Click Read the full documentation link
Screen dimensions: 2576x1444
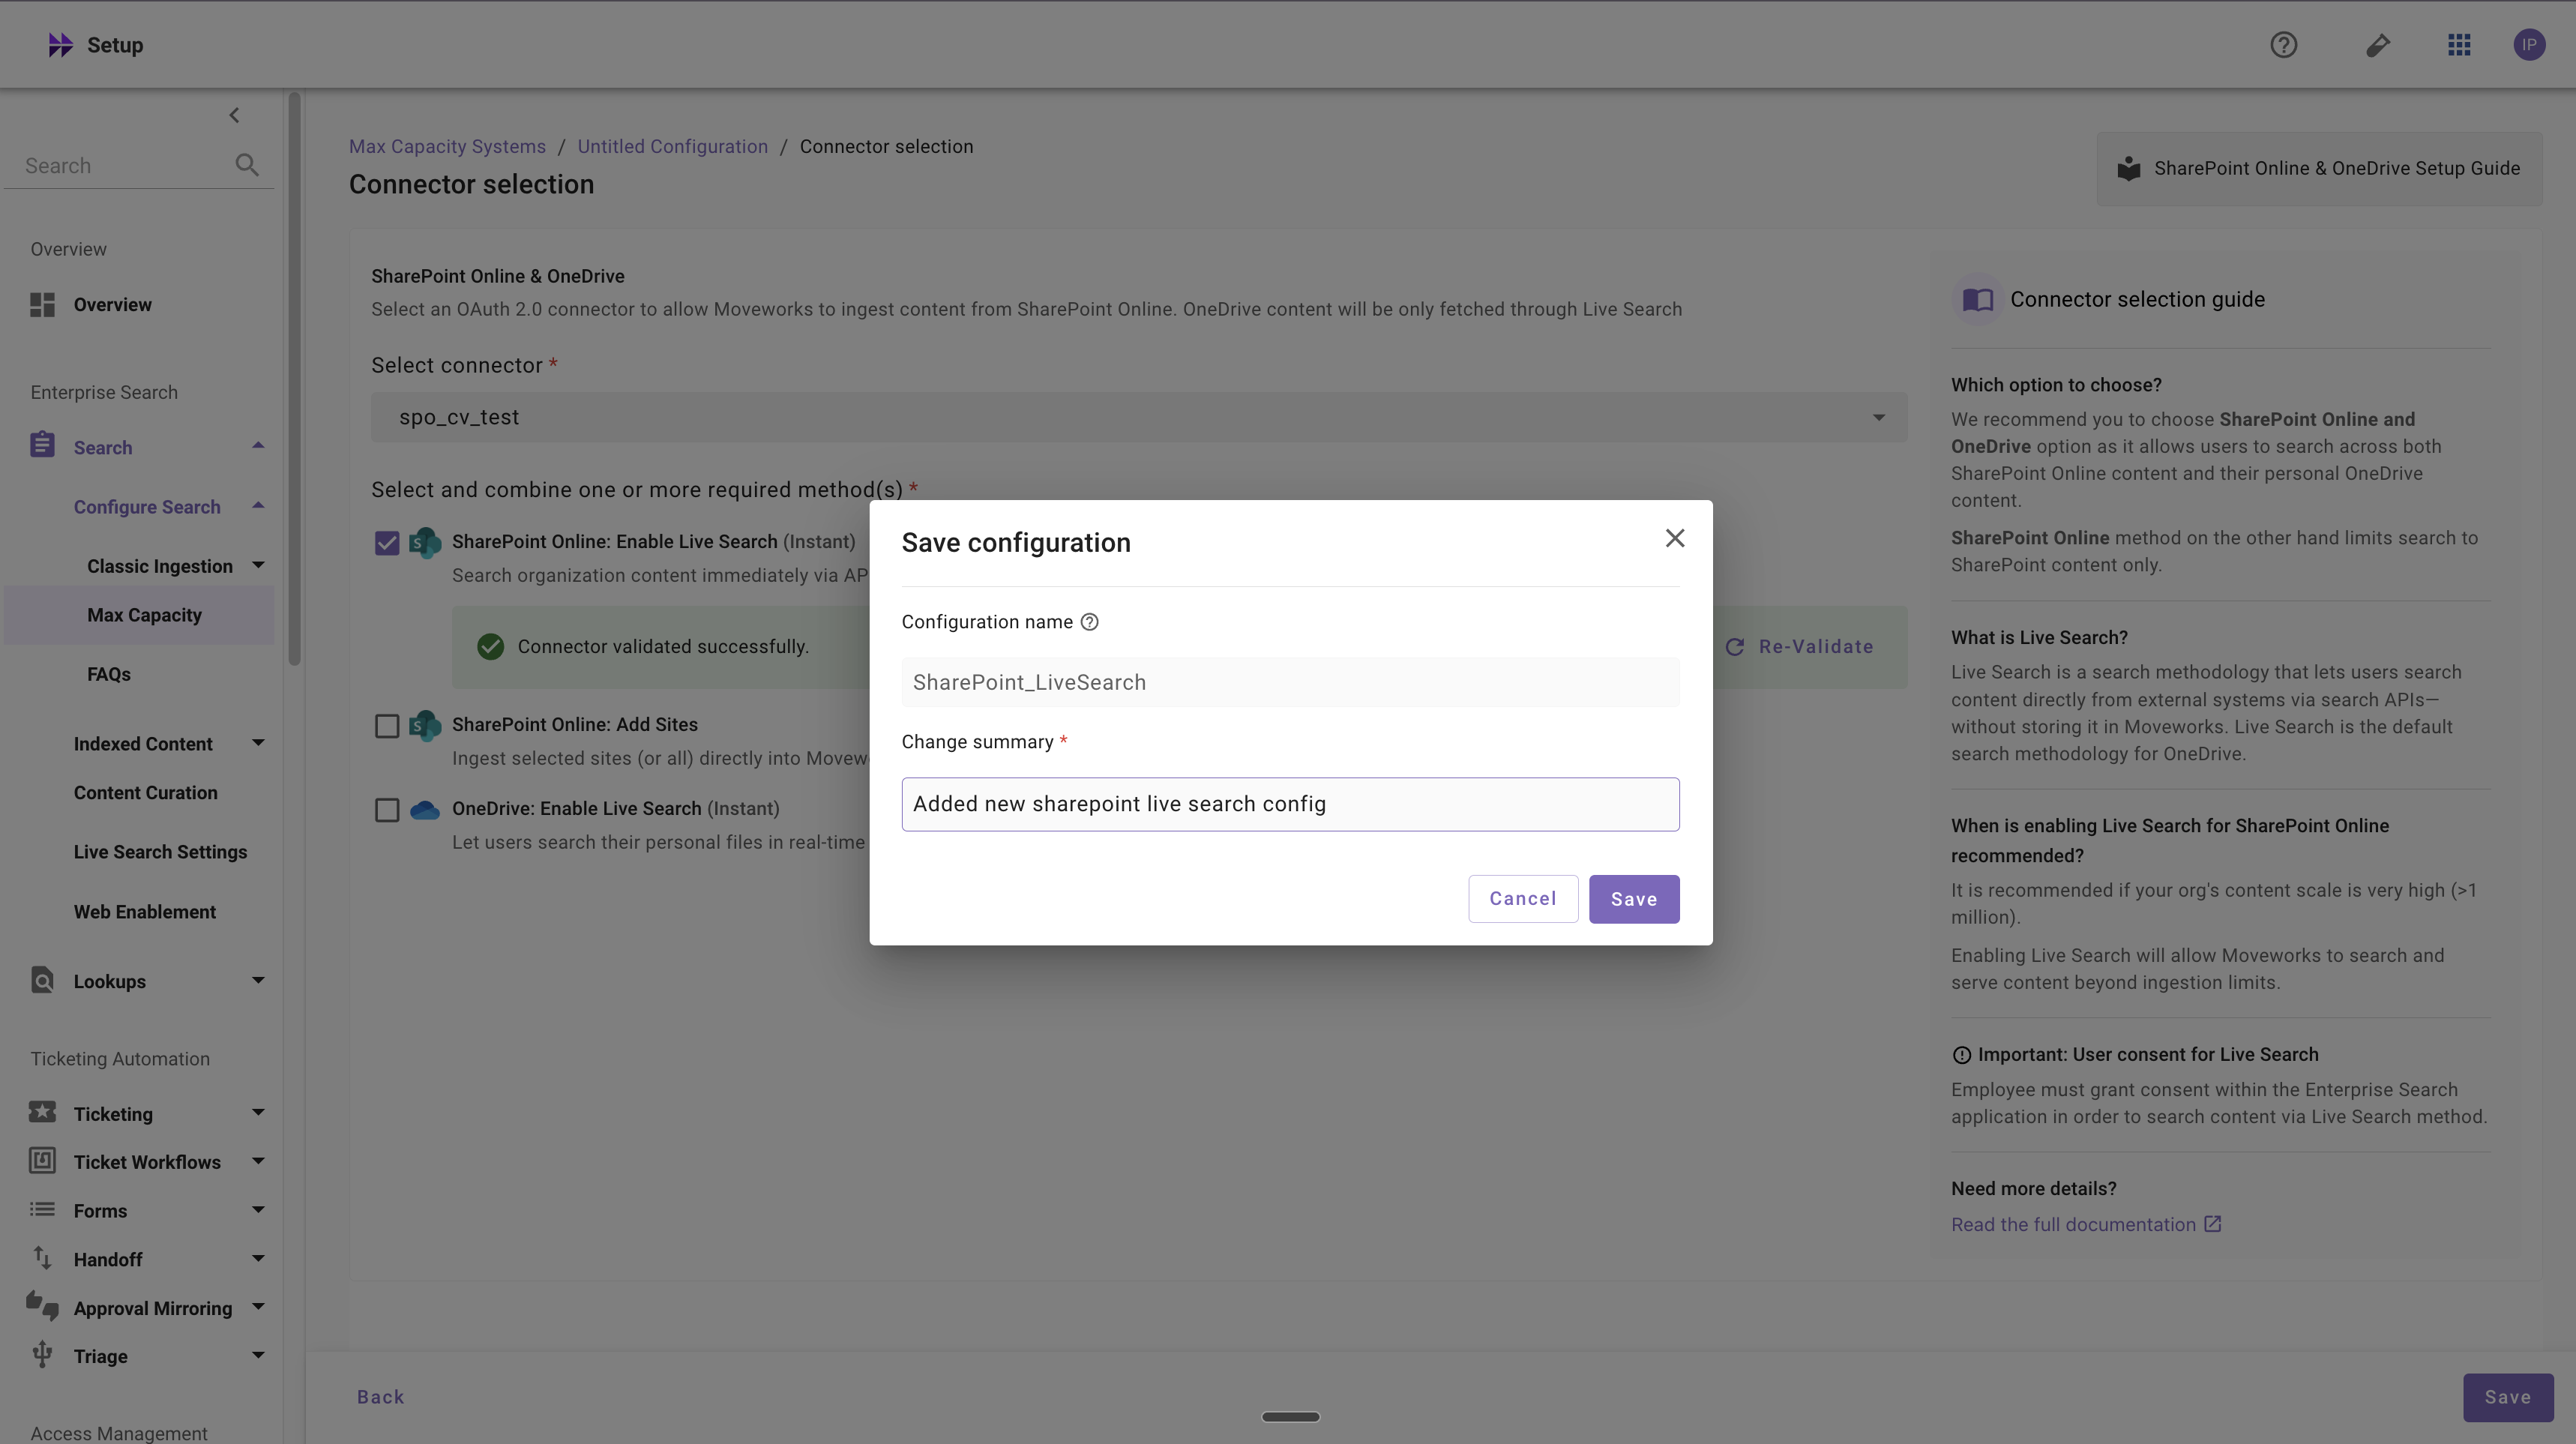pyautogui.click(x=2073, y=1224)
